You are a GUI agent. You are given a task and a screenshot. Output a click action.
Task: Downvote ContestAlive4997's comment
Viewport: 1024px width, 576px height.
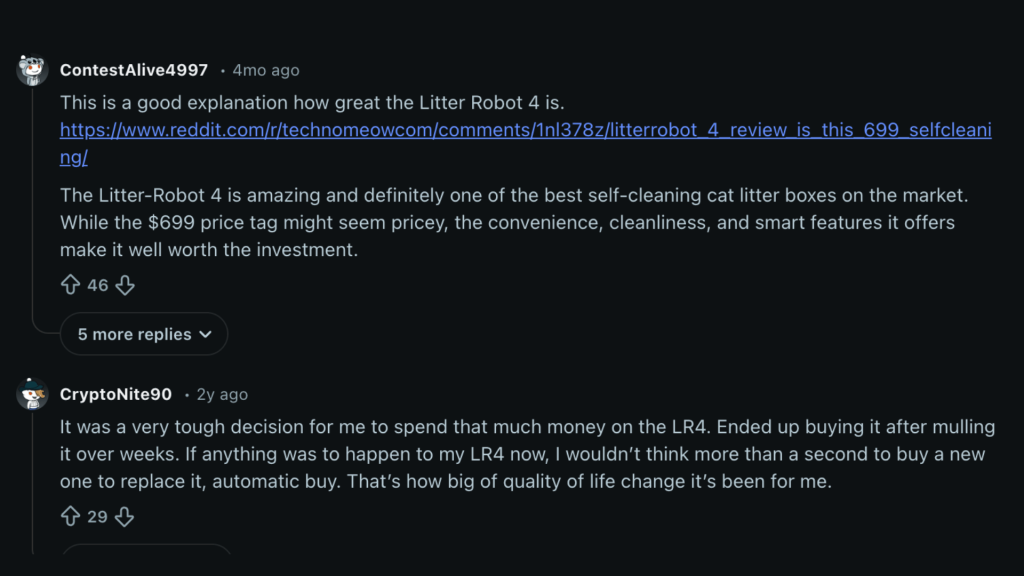pyautogui.click(x=124, y=285)
